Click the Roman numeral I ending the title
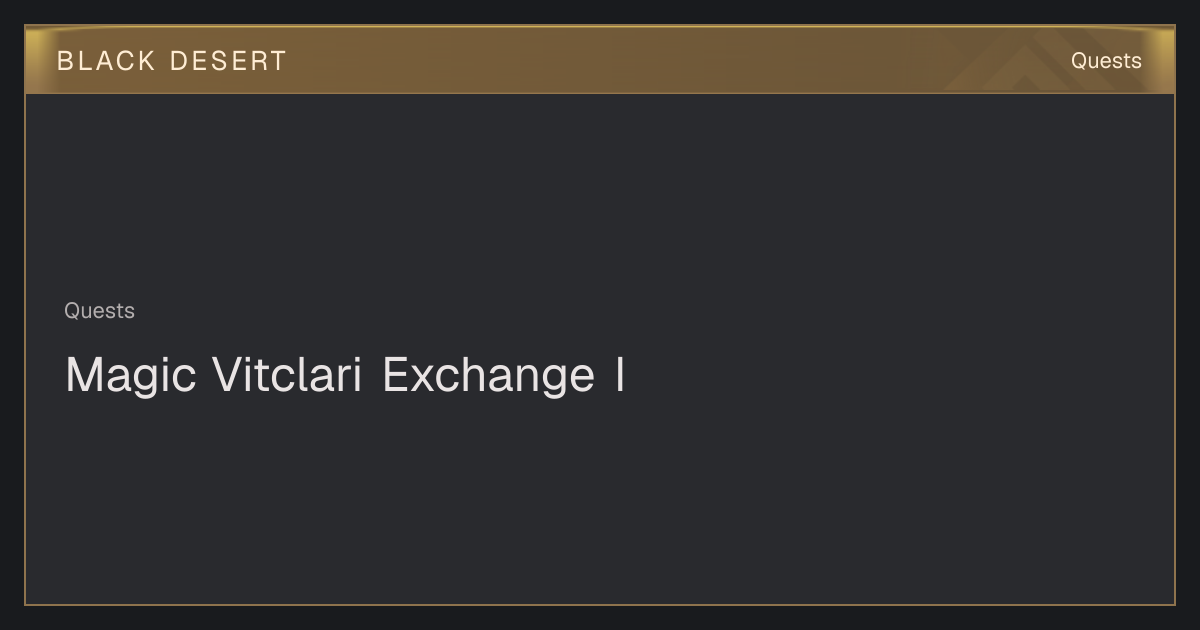The image size is (1200, 630). point(620,375)
